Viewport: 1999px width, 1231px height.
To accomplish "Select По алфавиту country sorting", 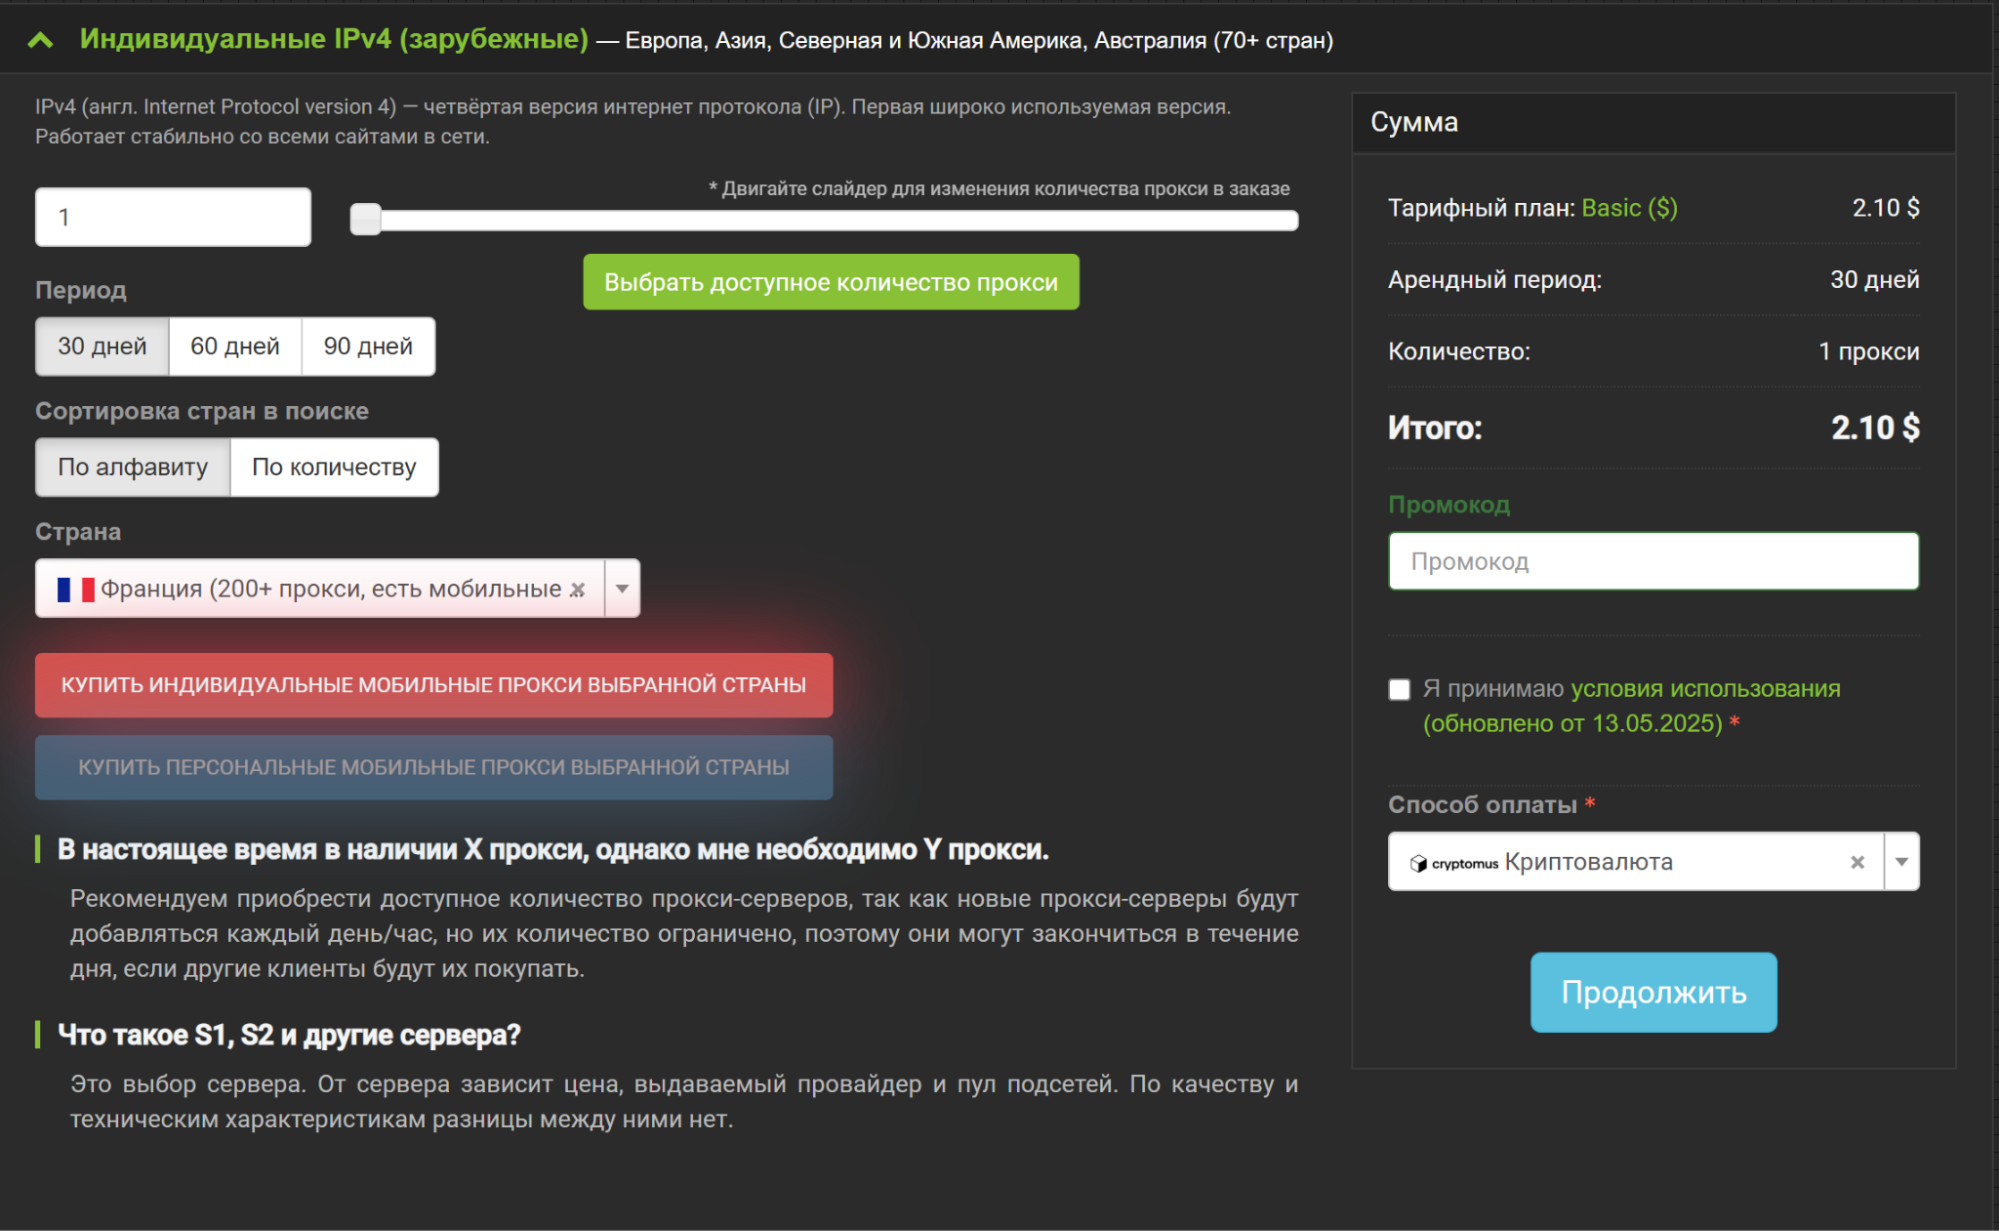I will [131, 466].
